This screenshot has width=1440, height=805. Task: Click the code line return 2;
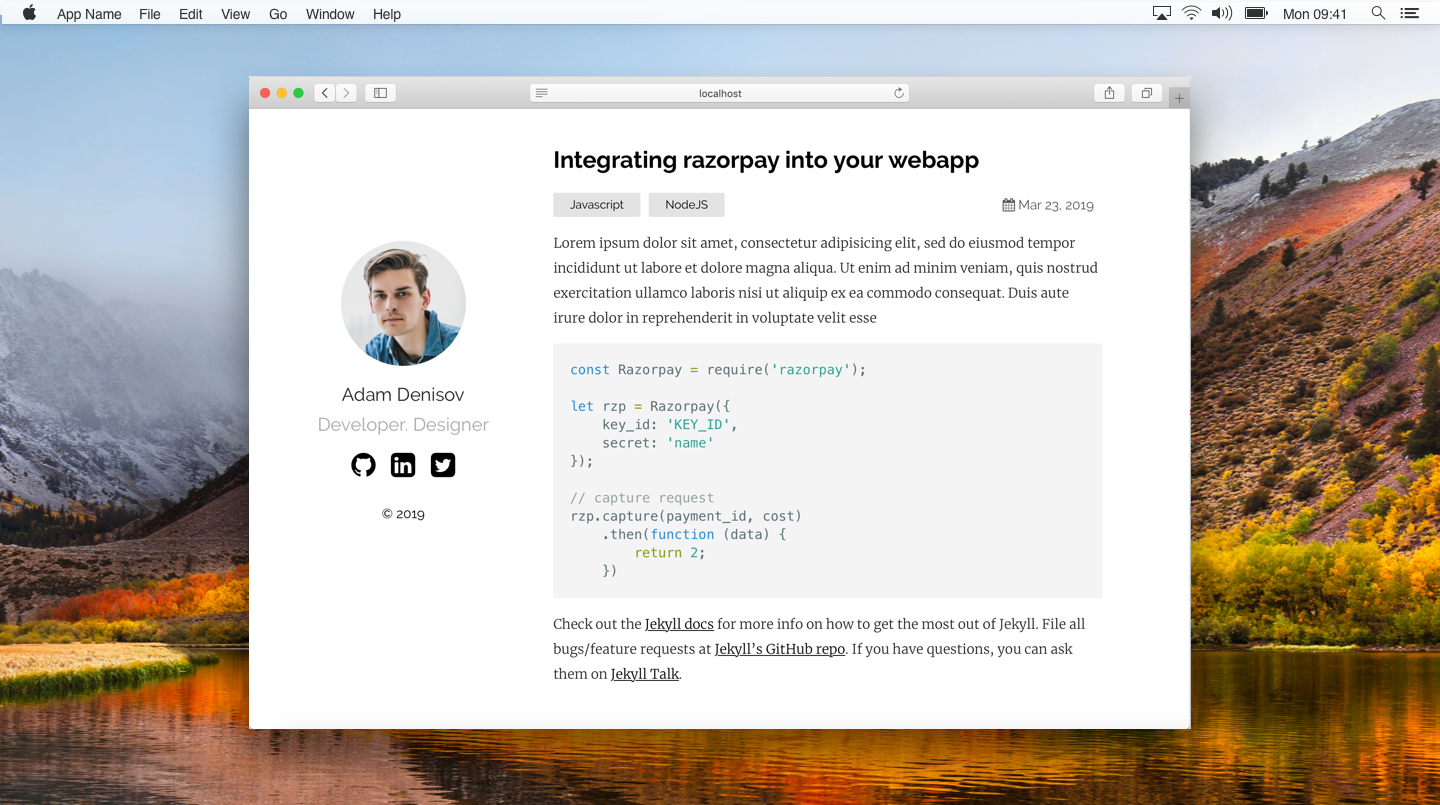[x=670, y=553]
